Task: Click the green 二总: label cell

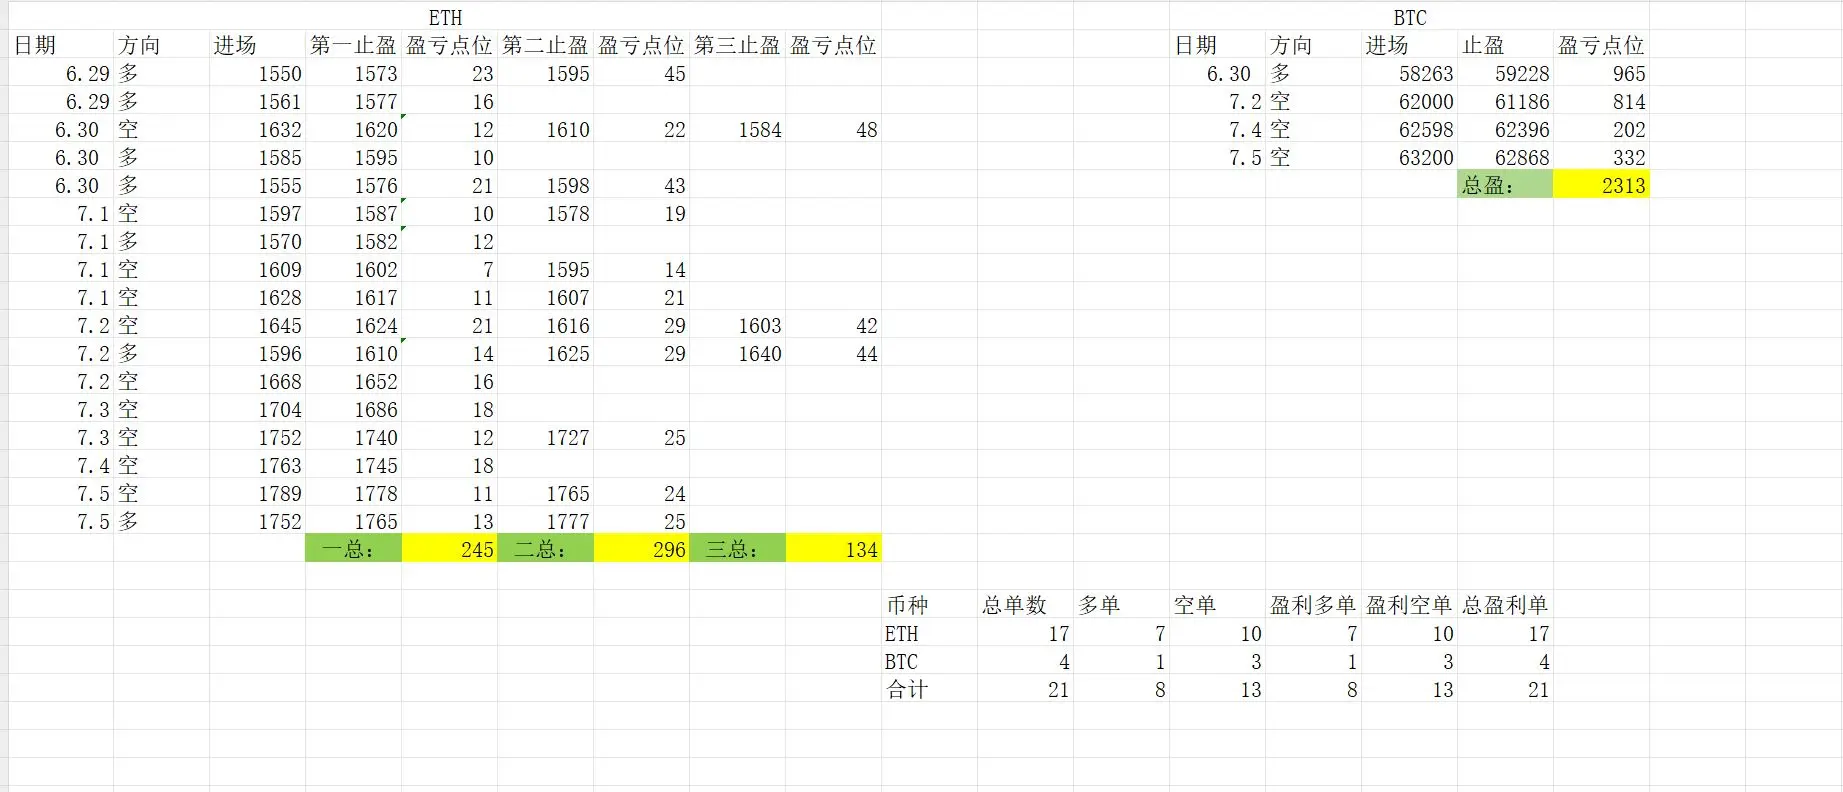Action: click(x=545, y=549)
